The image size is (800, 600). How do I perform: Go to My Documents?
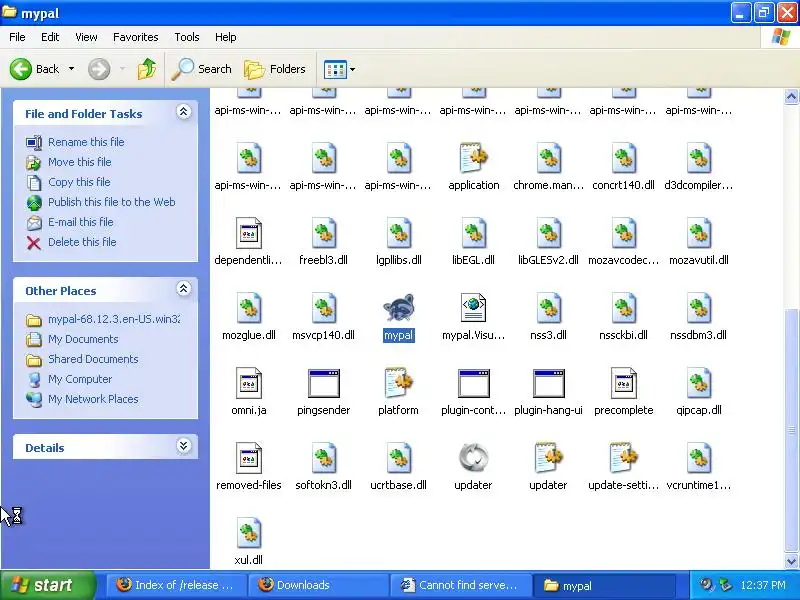83,339
